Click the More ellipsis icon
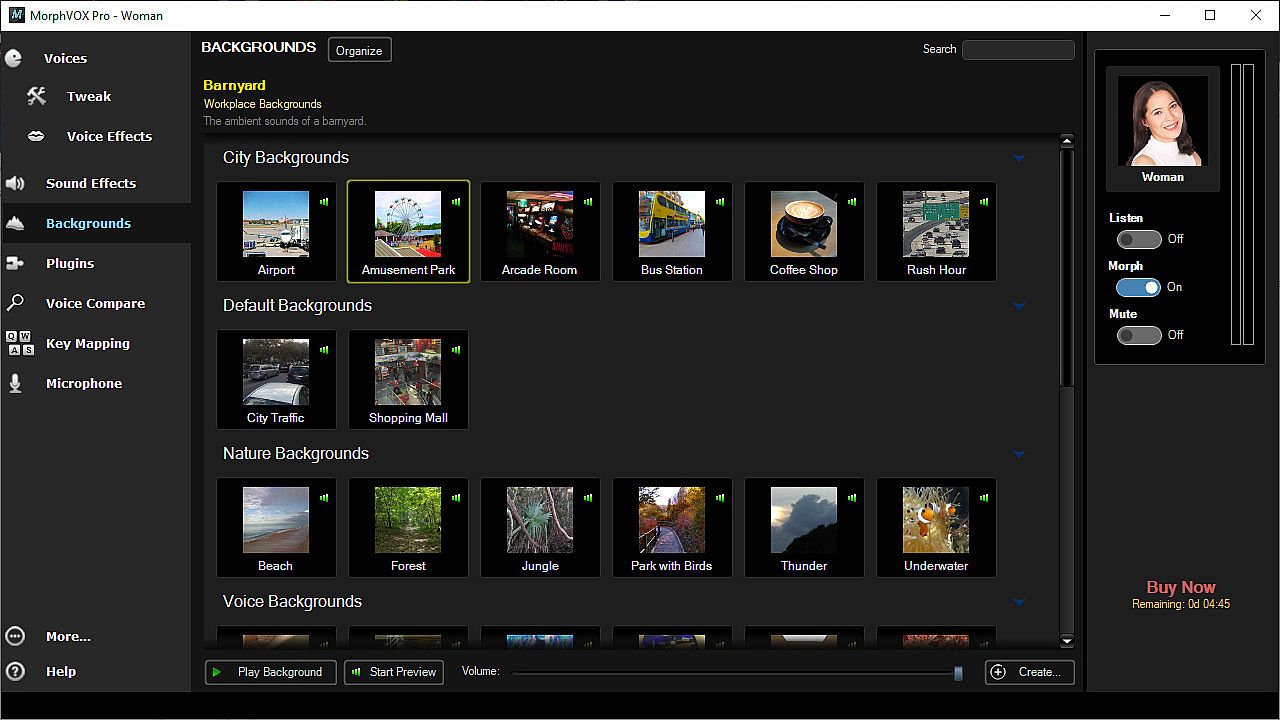1280x720 pixels. [x=15, y=636]
